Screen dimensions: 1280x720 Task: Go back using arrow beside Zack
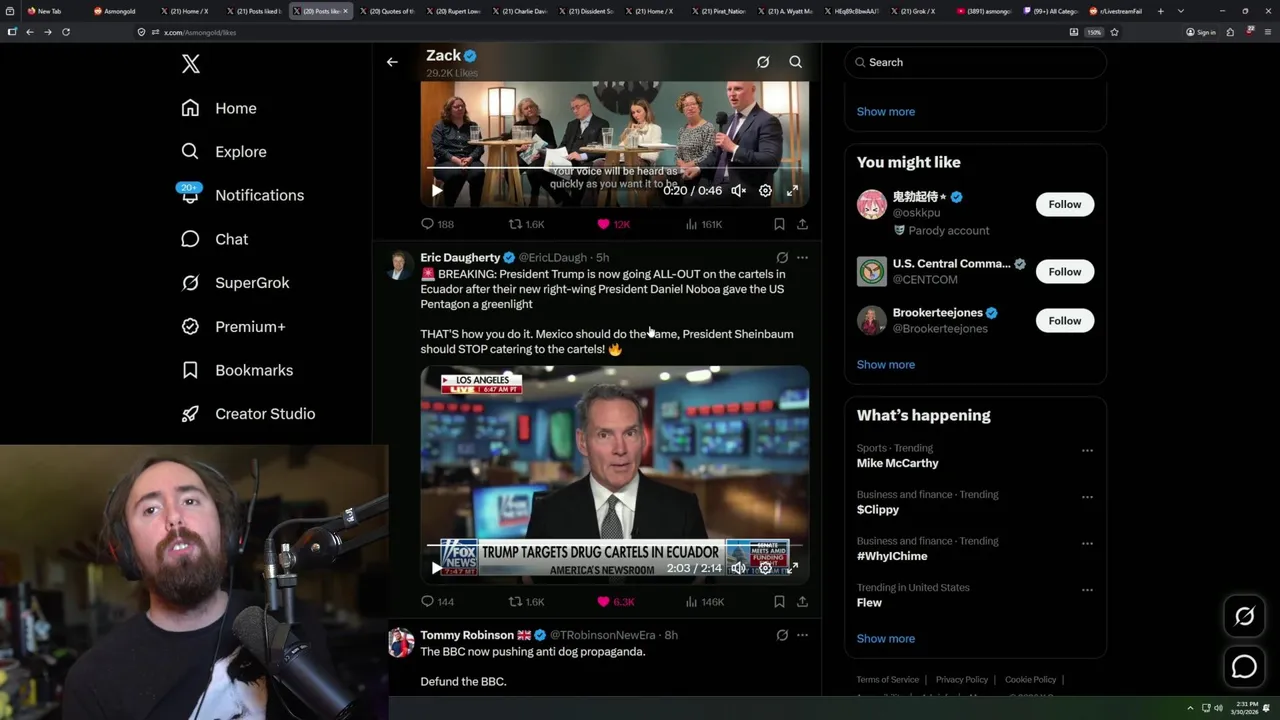coord(392,62)
